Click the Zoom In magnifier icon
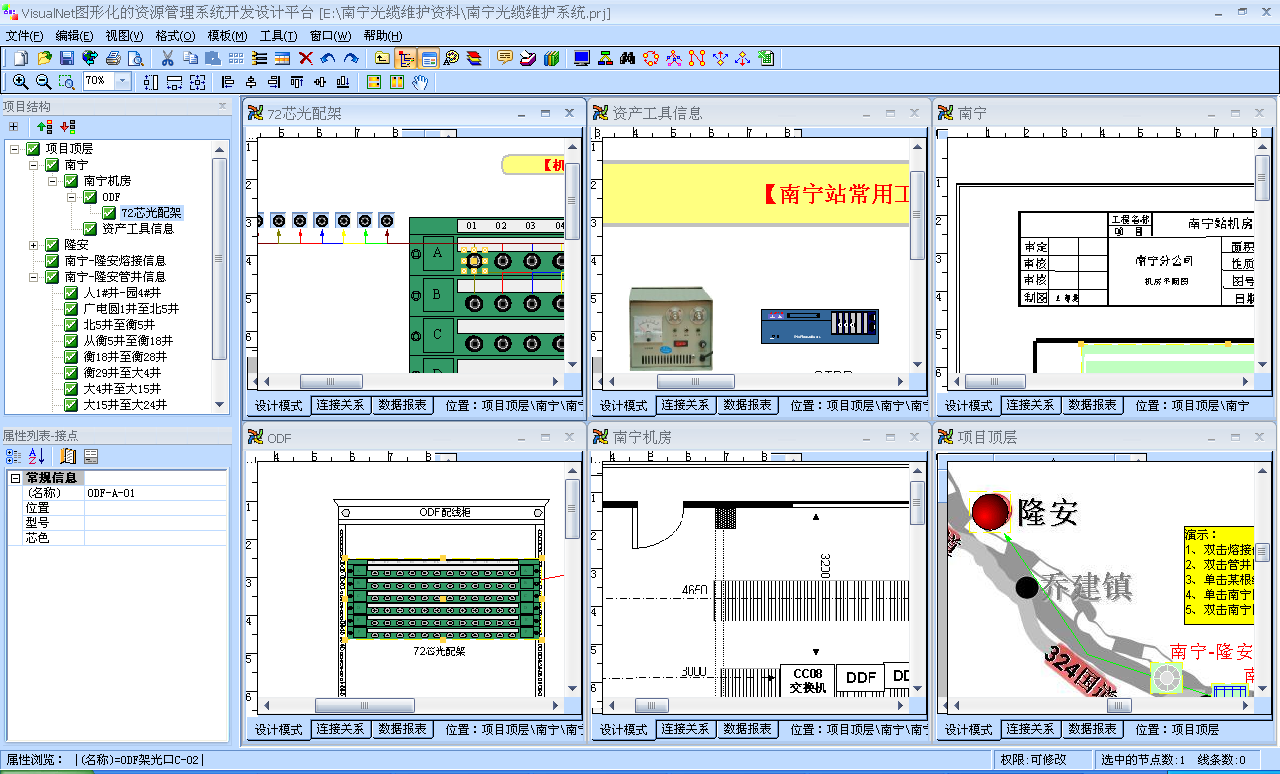The width and height of the screenshot is (1280, 774). pos(20,82)
